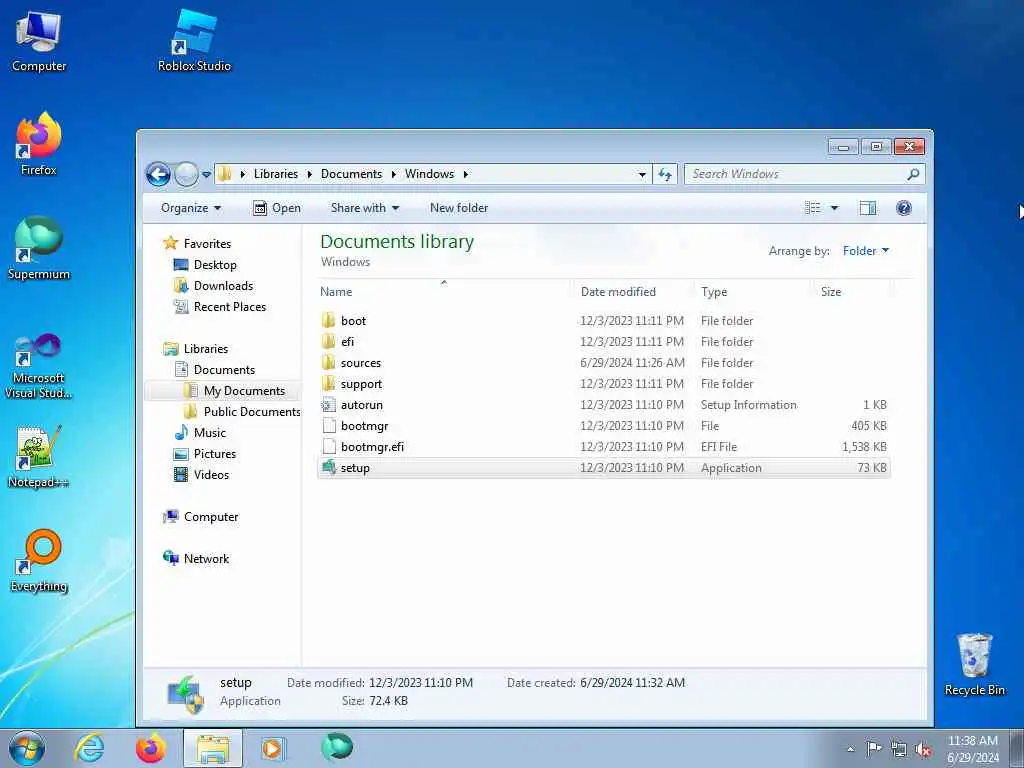The image size is (1024, 768).
Task: Refresh the folder with refresh button
Action: pos(665,174)
